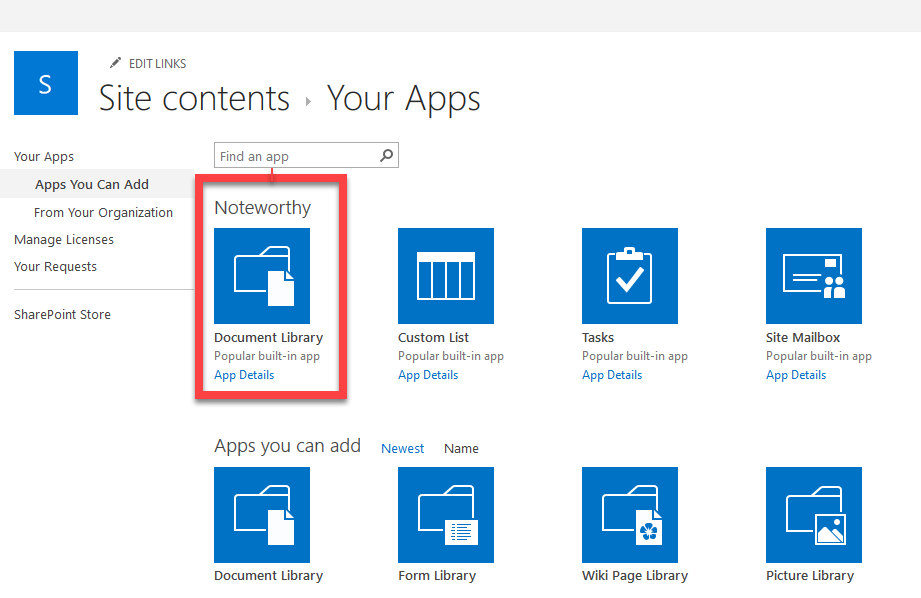Open the Tasks app tile
This screenshot has height=598, width=921.
tap(630, 276)
